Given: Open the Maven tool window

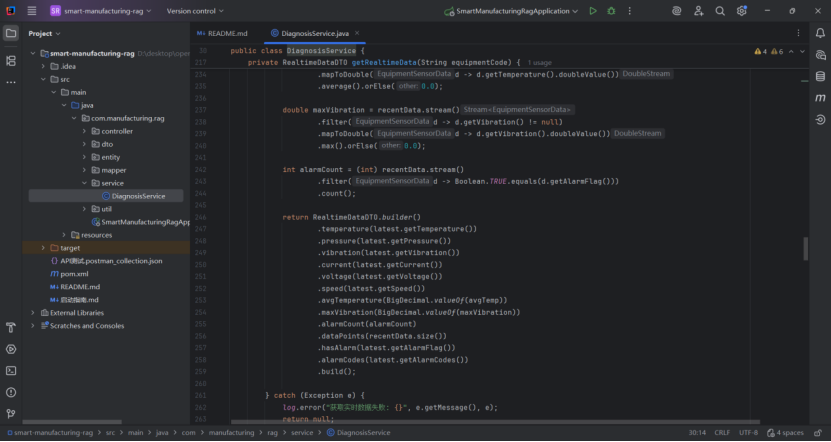Looking at the screenshot, I should click(820, 98).
